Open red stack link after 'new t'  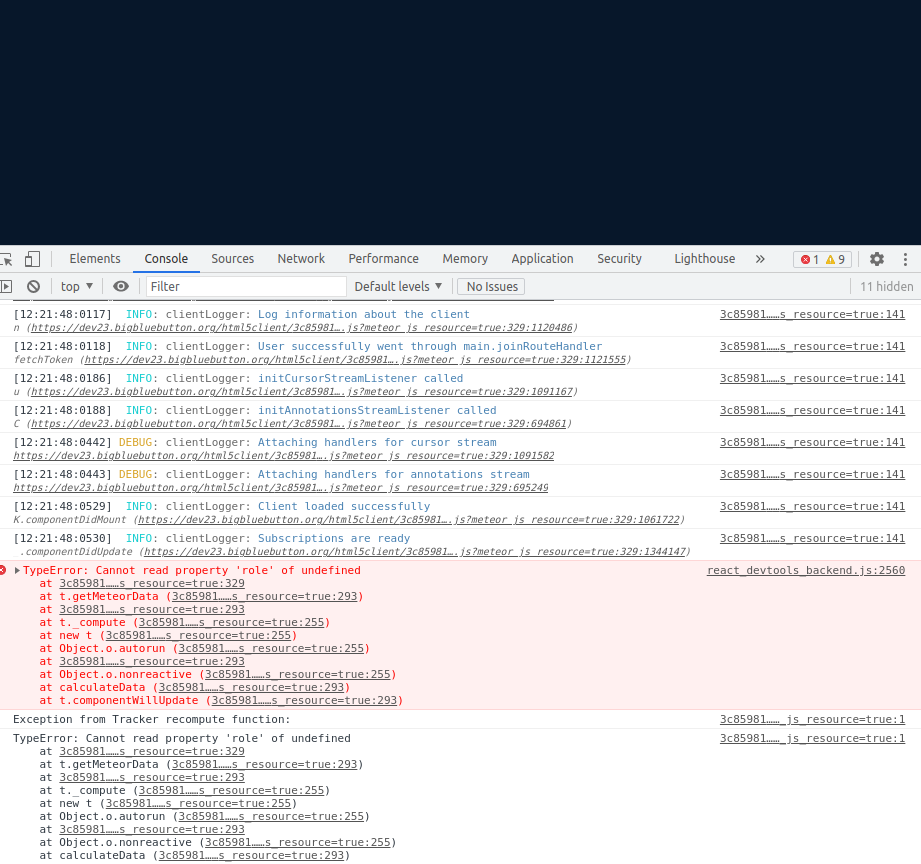pos(199,636)
